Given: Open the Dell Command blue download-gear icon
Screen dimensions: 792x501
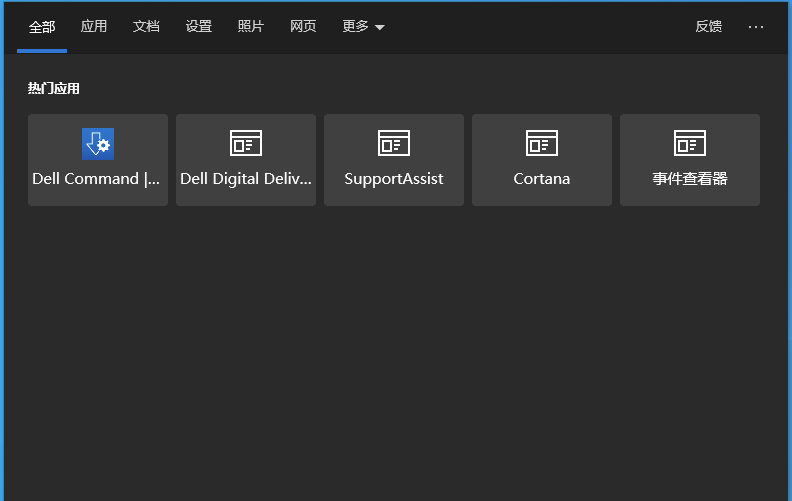Looking at the screenshot, I should (x=98, y=144).
